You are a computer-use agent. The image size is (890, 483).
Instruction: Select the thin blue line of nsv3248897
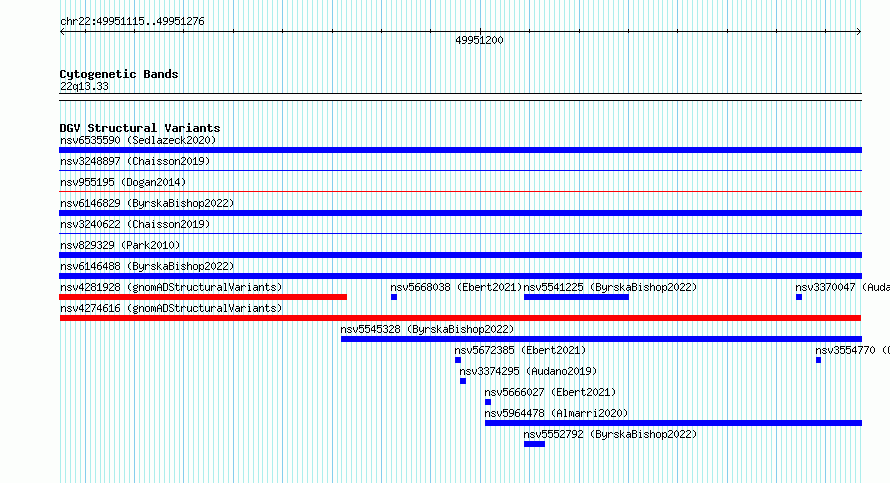point(460,171)
